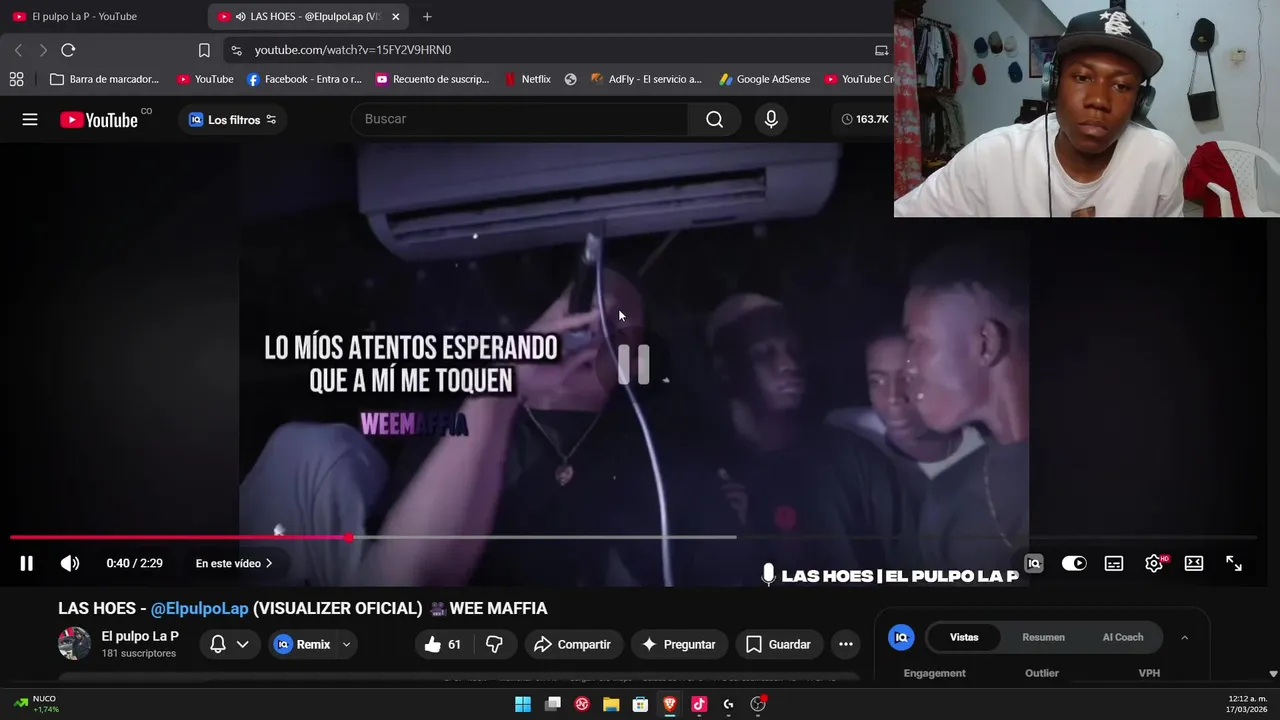Click the vidIQ logo in side panel
Screen dimensions: 1280x720
[901, 637]
